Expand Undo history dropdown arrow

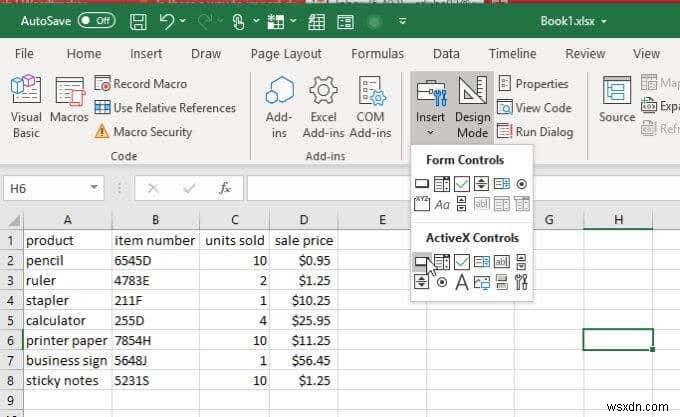point(183,20)
